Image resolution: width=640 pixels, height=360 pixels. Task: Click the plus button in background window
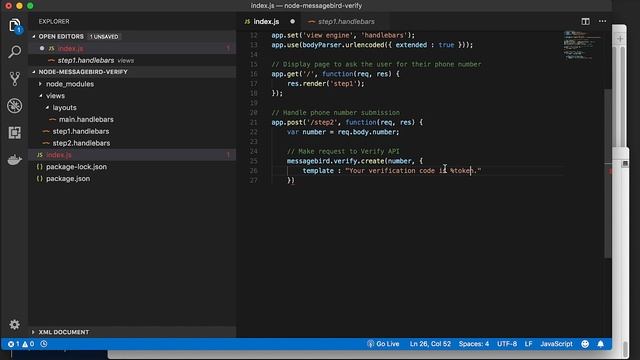click(620, 39)
